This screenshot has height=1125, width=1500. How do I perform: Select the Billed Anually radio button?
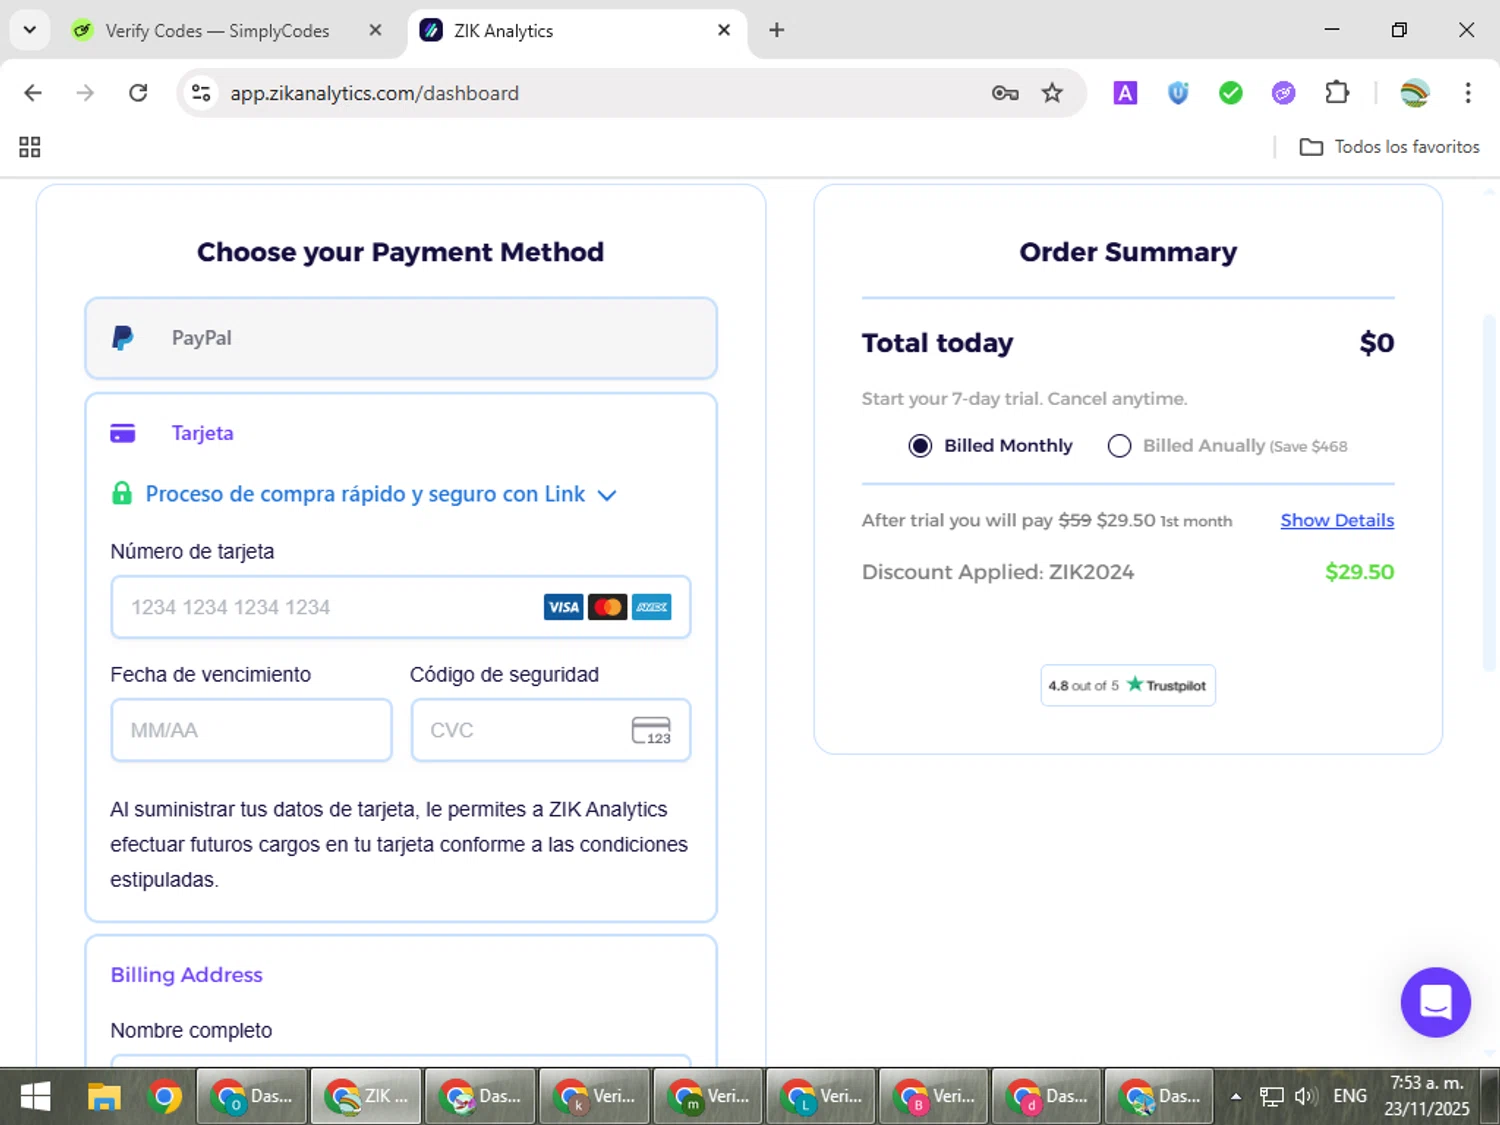tap(1119, 446)
